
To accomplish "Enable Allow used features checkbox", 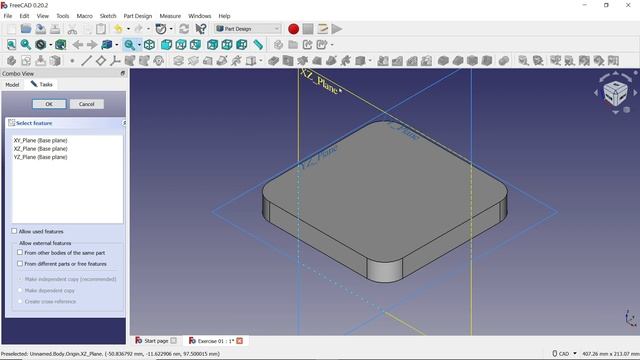I will click(x=14, y=231).
